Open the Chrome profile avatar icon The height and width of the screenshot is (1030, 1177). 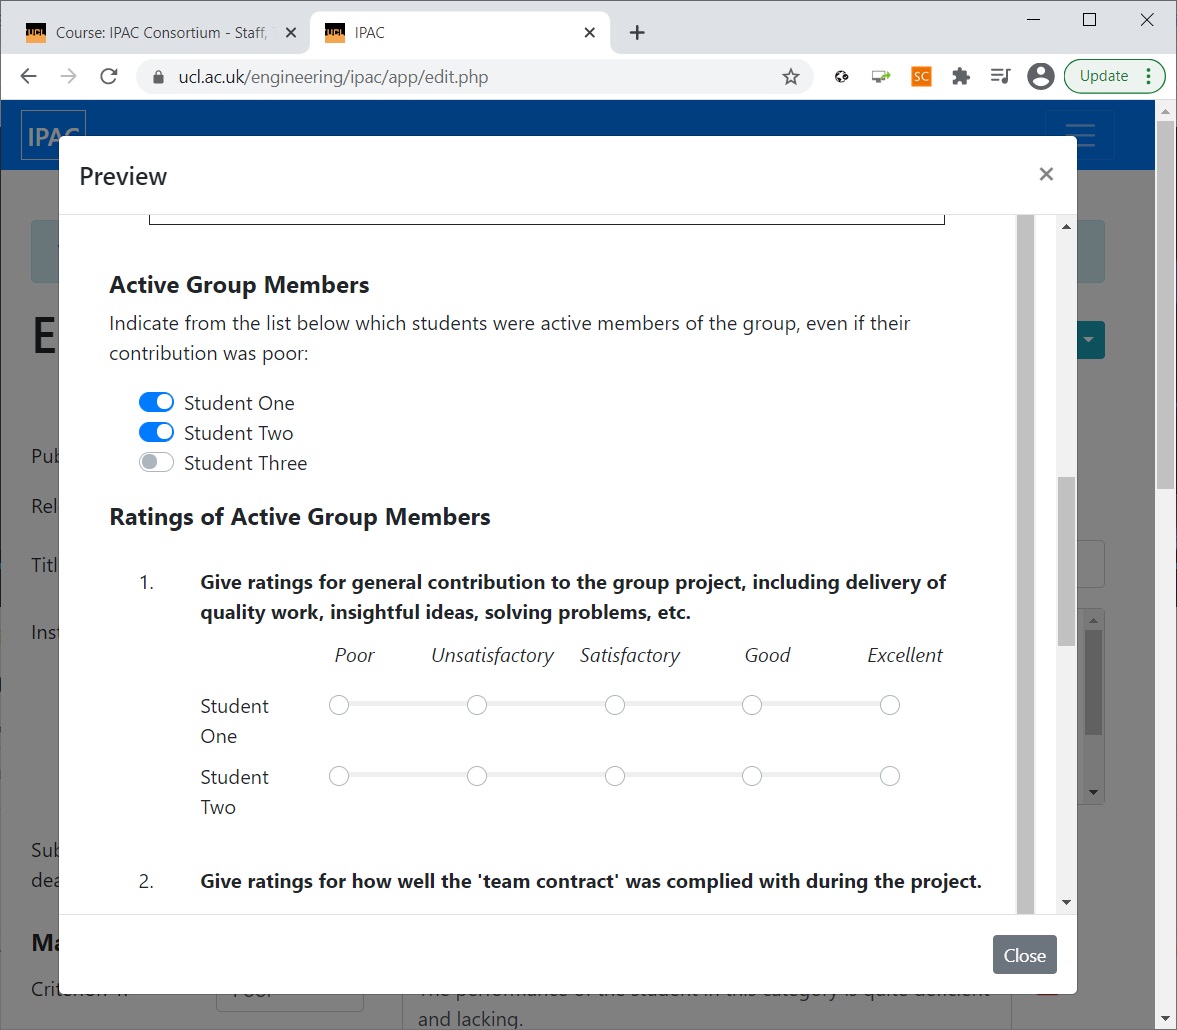pos(1040,77)
